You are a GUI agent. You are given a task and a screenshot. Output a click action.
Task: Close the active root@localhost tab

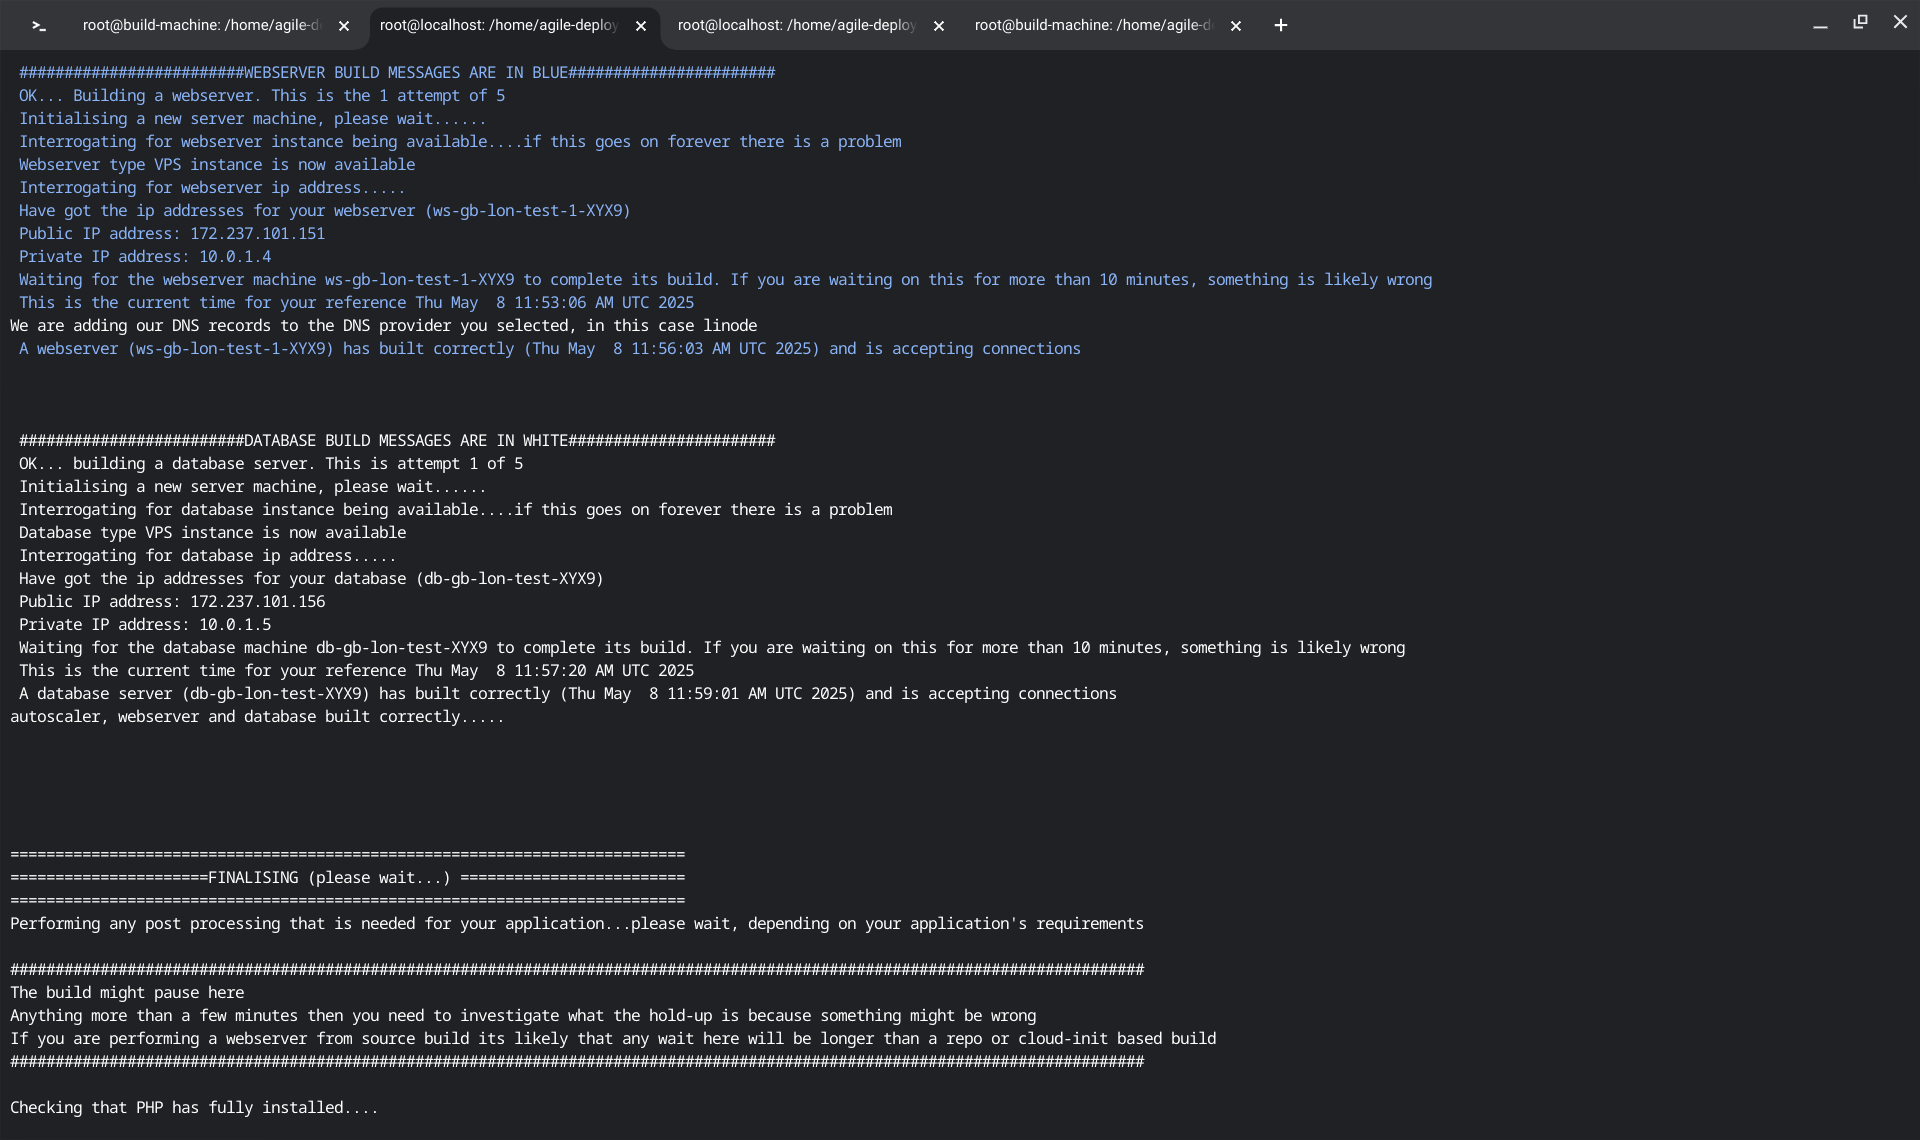(x=641, y=27)
